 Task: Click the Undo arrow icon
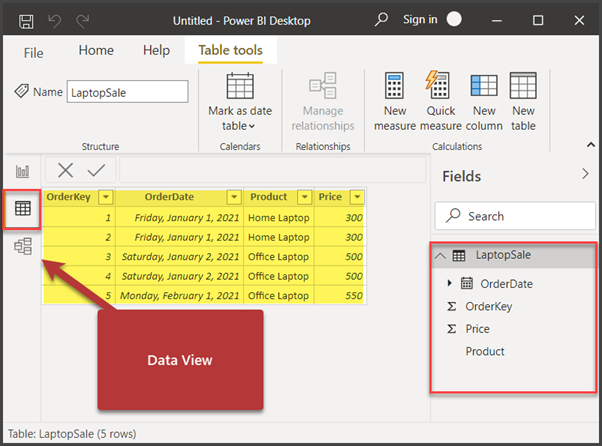pyautogui.click(x=55, y=21)
